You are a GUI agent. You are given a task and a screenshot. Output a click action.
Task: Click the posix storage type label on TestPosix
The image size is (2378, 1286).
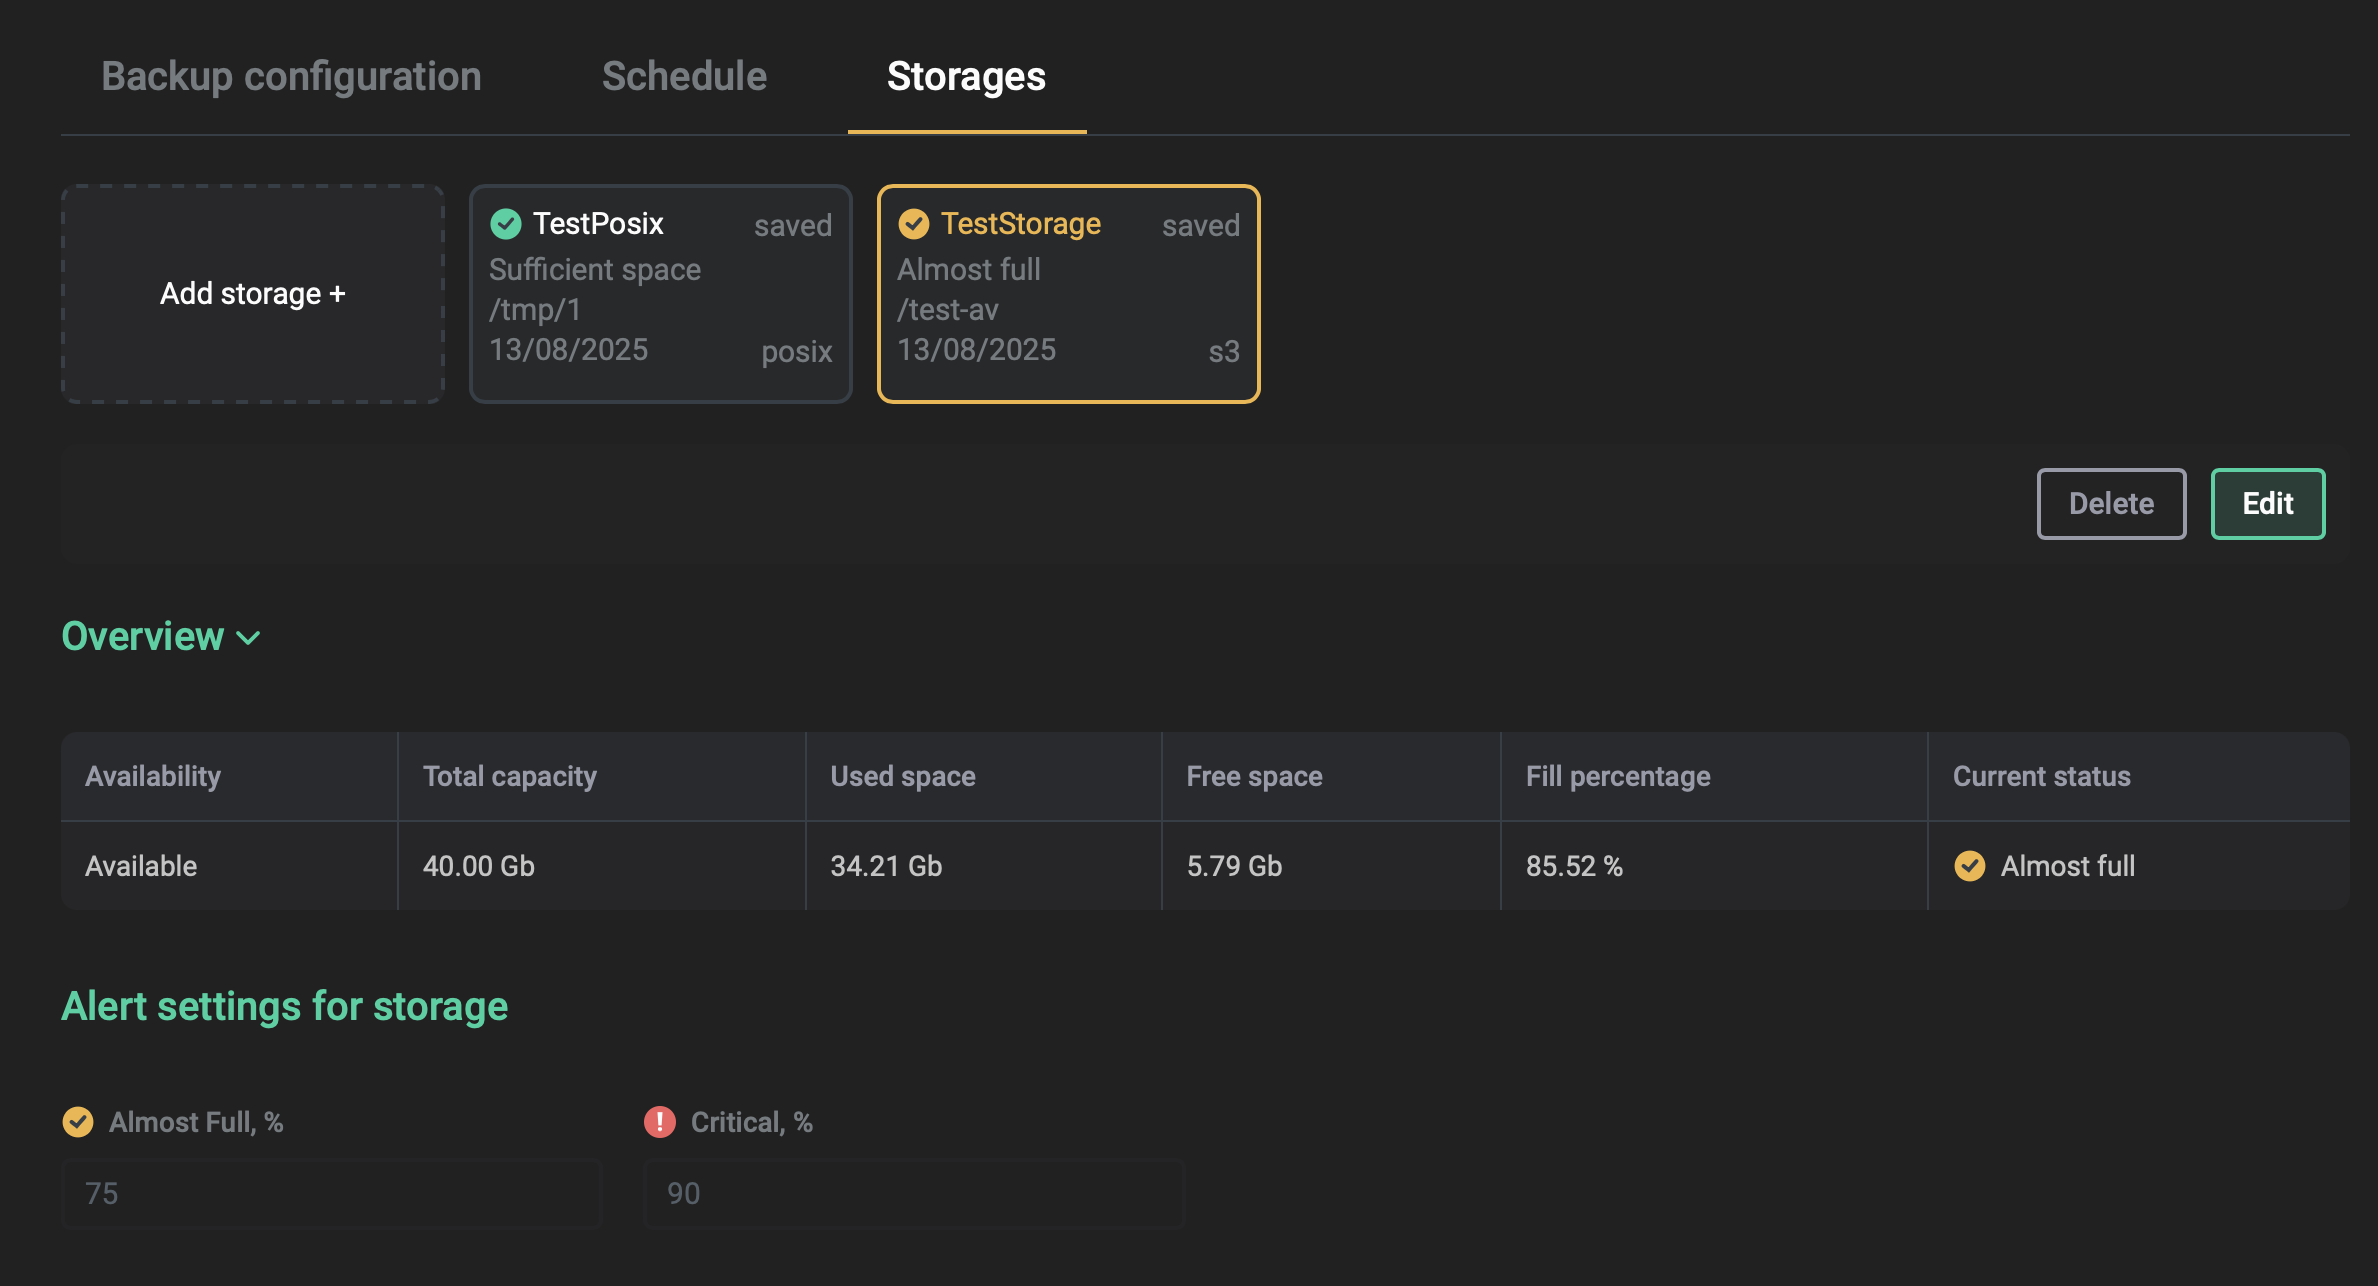pos(797,350)
